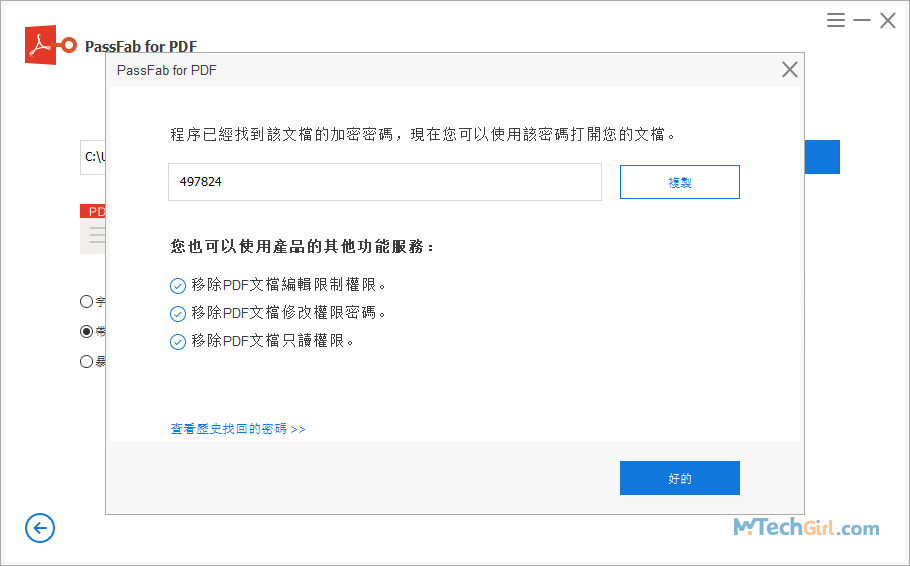Close the PassFab for PDF password dialog

789,70
